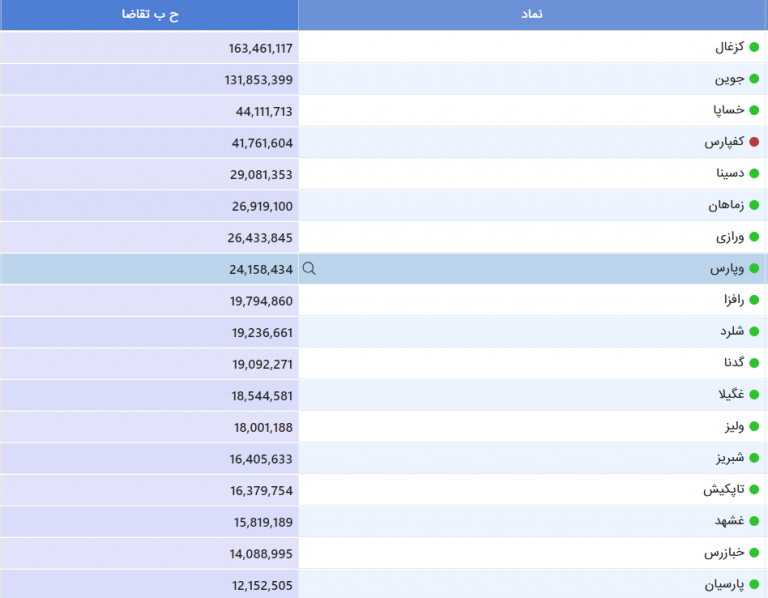Open the زماهان symbol link
768x598 pixels.
click(x=726, y=205)
